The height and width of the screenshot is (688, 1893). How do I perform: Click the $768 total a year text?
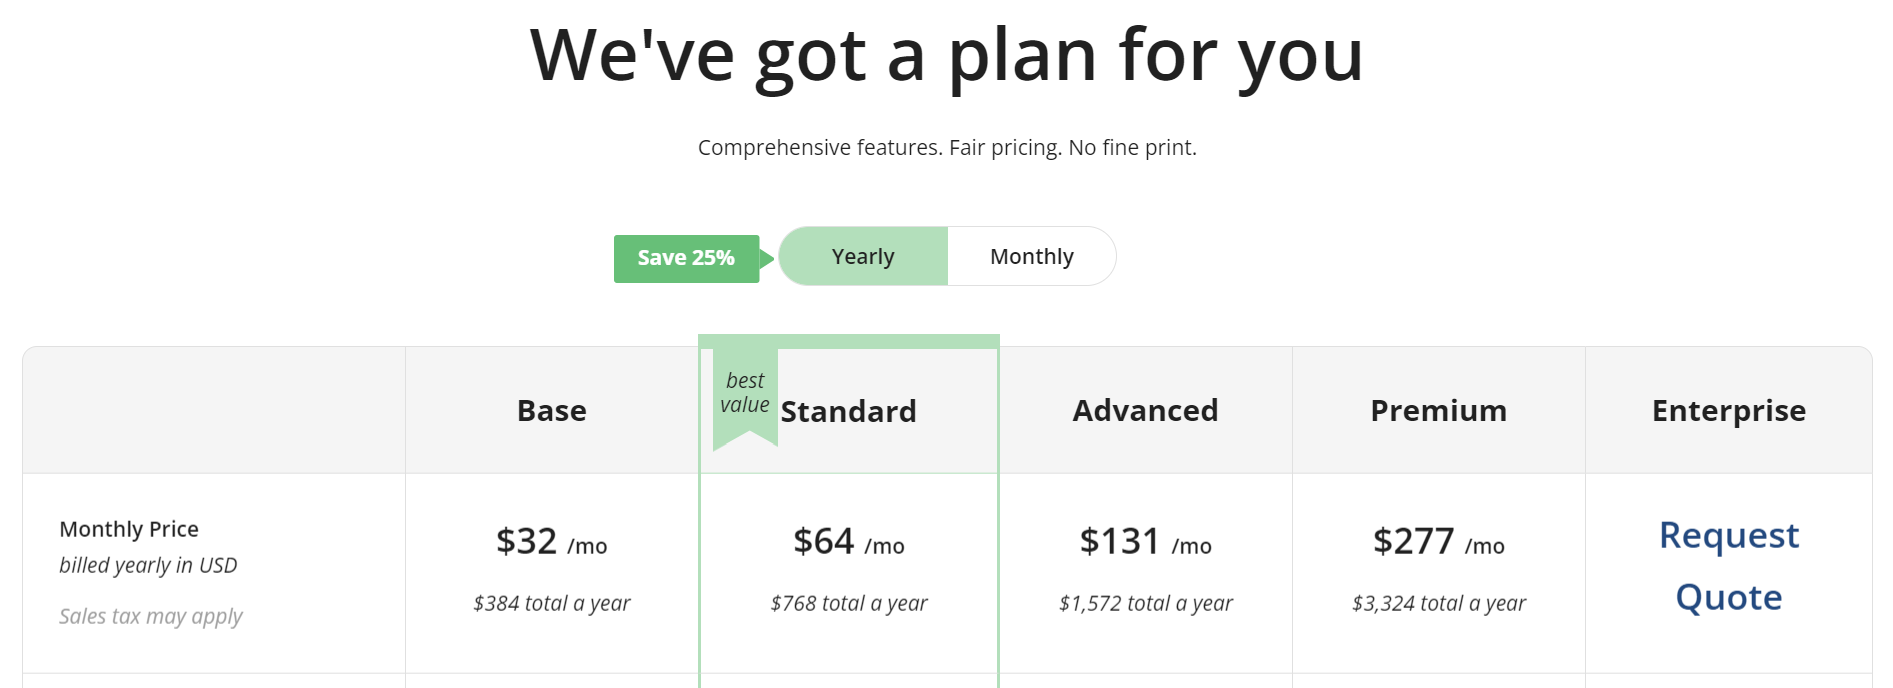click(x=848, y=603)
